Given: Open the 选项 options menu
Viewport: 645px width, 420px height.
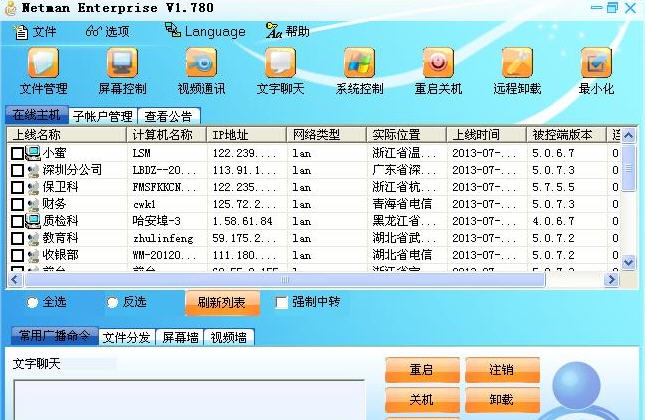Looking at the screenshot, I should tap(107, 31).
